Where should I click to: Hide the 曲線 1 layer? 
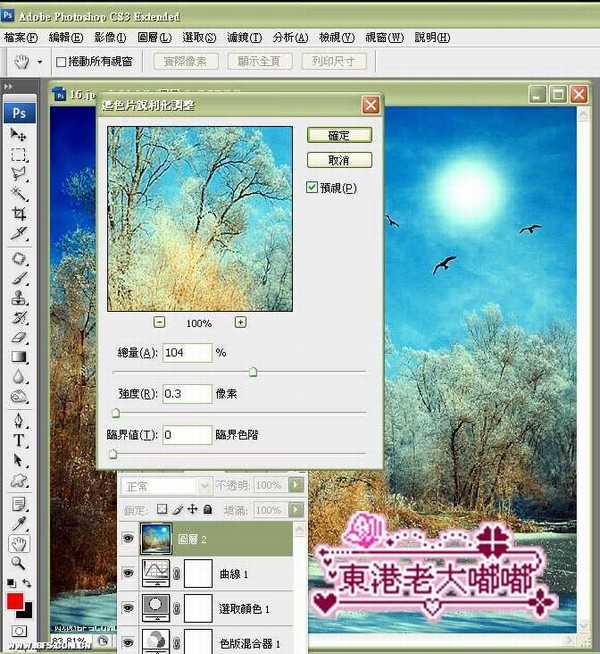[x=127, y=573]
